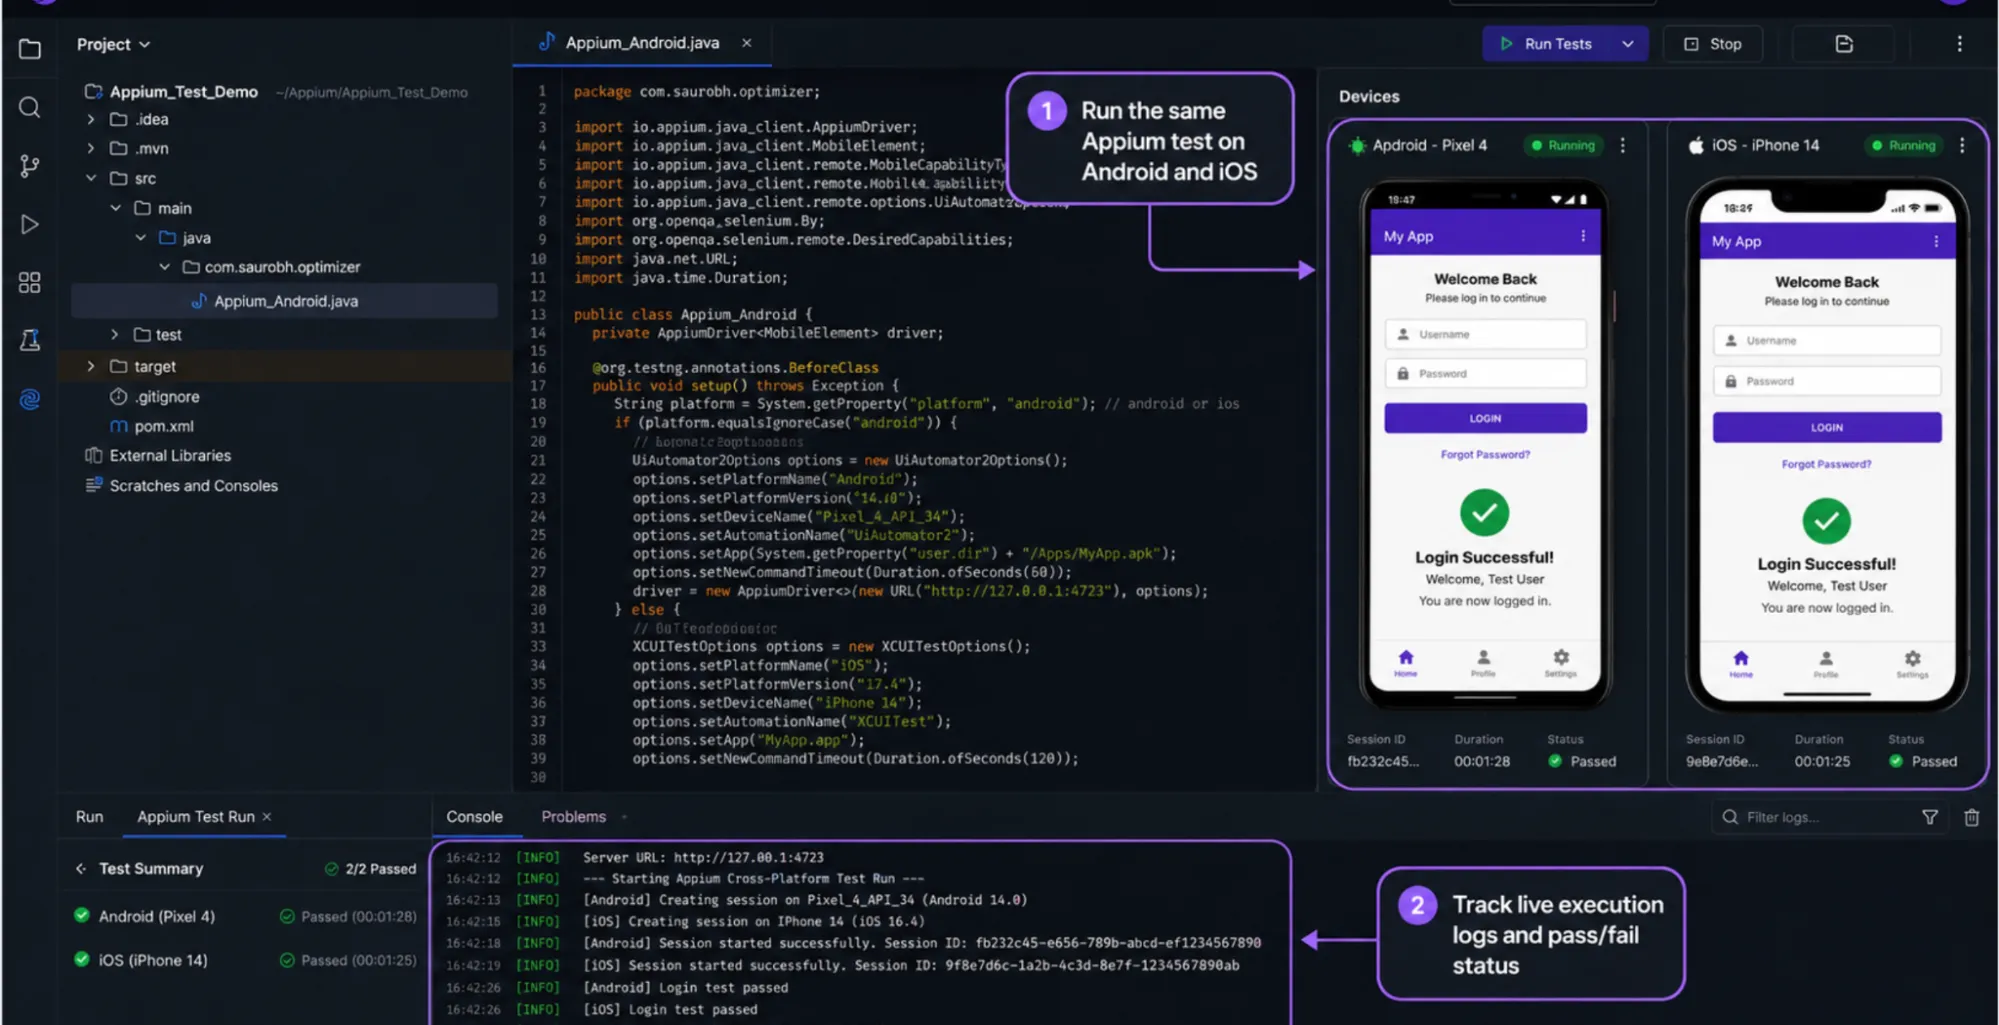Open the Git branch sidebar icon
Viewport: 1999px width, 1025px height.
30,166
